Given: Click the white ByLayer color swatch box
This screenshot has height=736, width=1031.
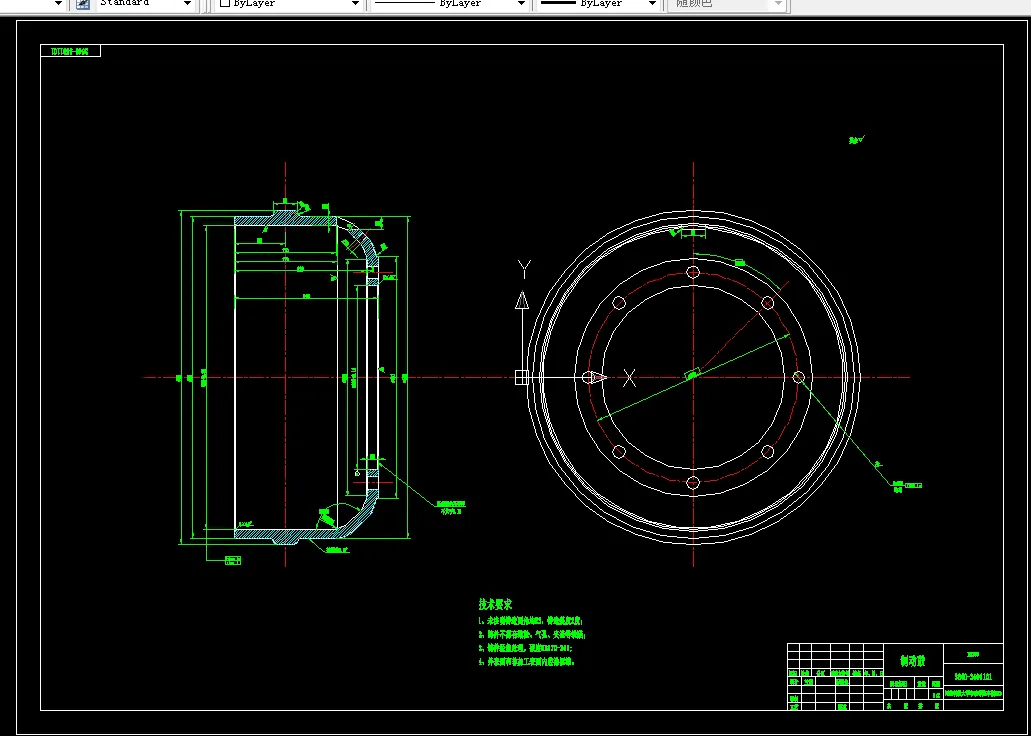Looking at the screenshot, I should [x=224, y=3].
